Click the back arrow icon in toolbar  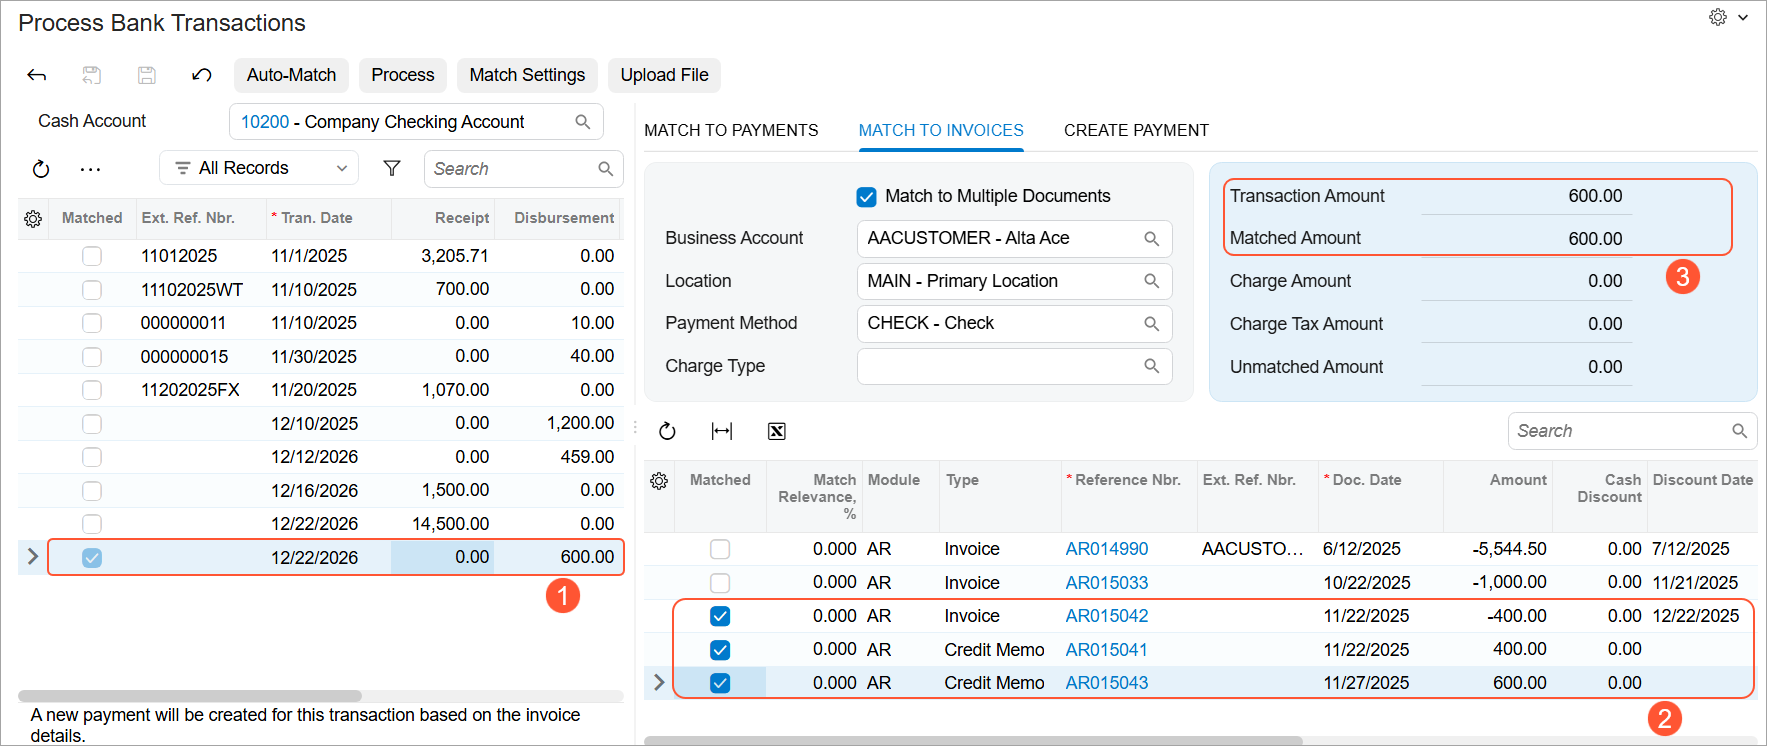coord(37,75)
